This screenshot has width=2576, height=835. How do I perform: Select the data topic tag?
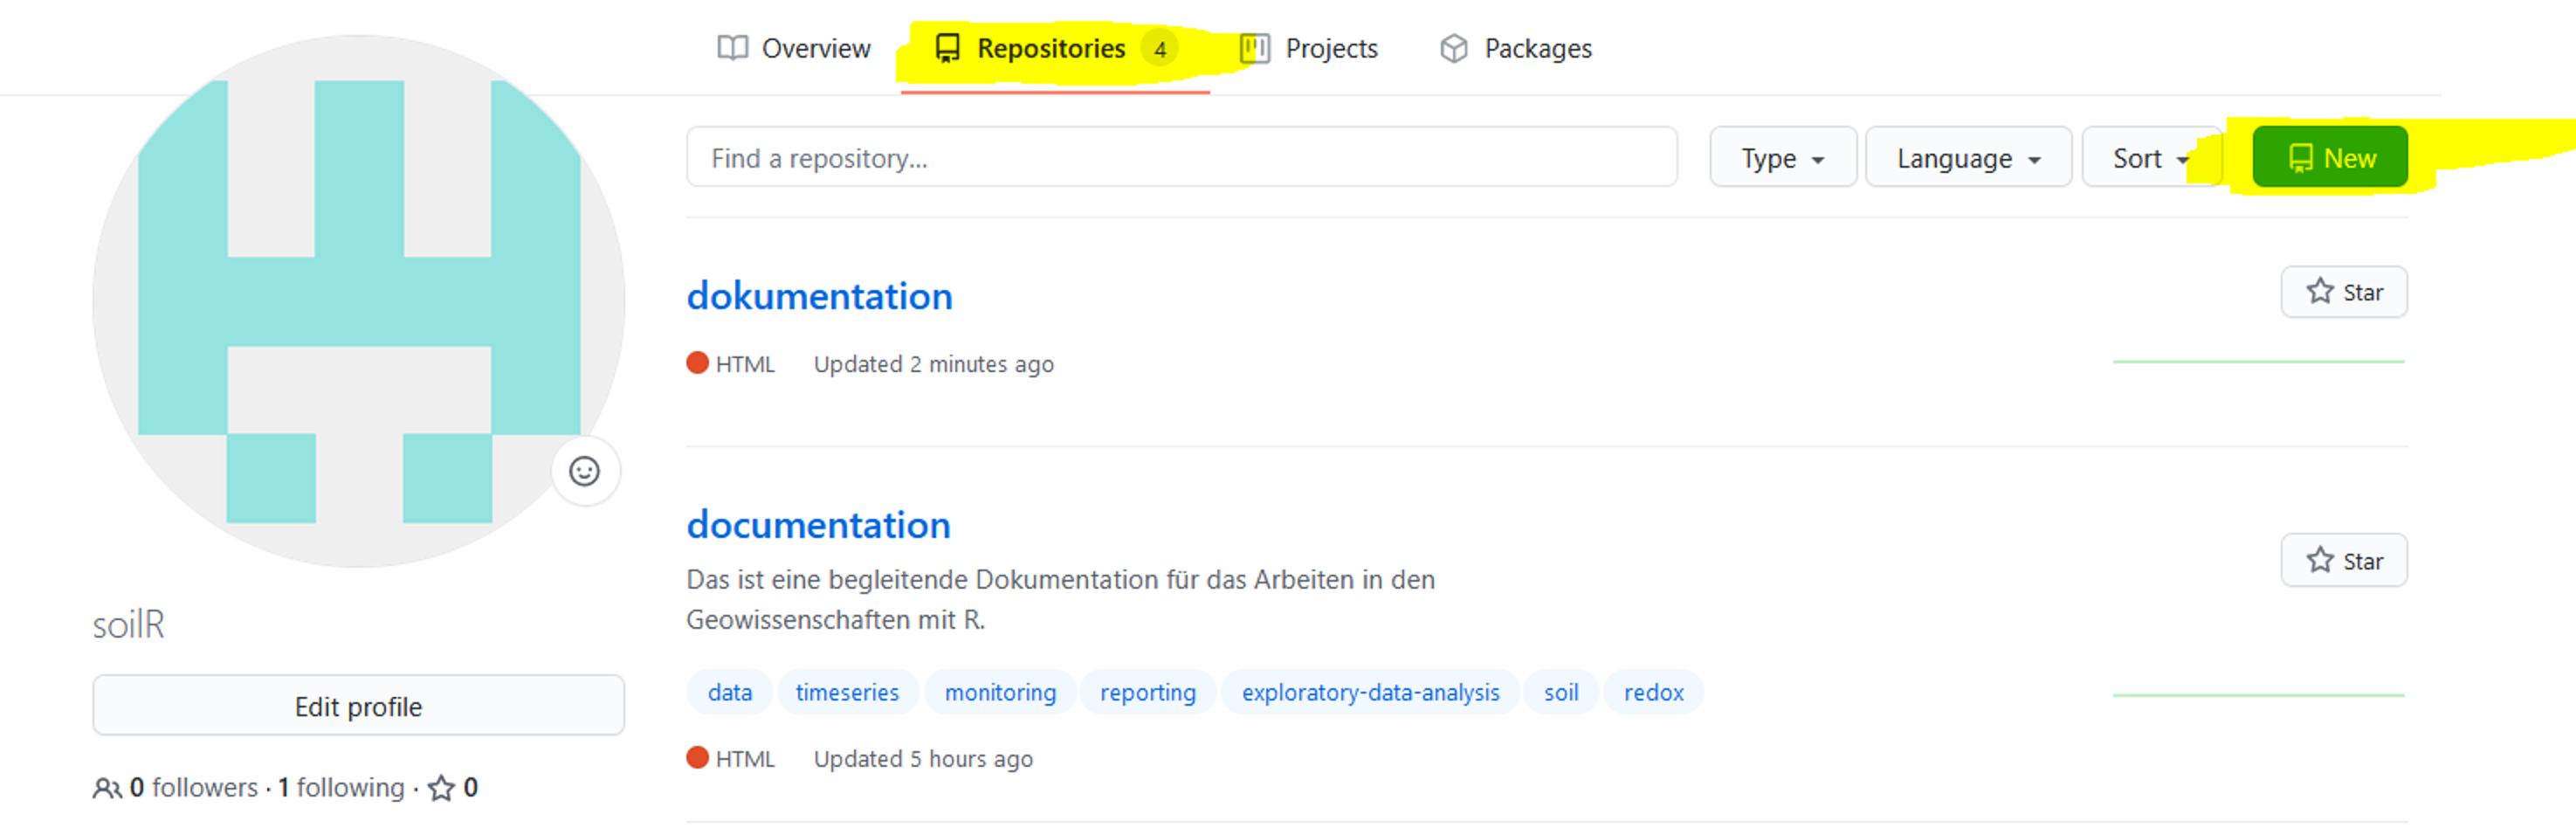pos(729,692)
